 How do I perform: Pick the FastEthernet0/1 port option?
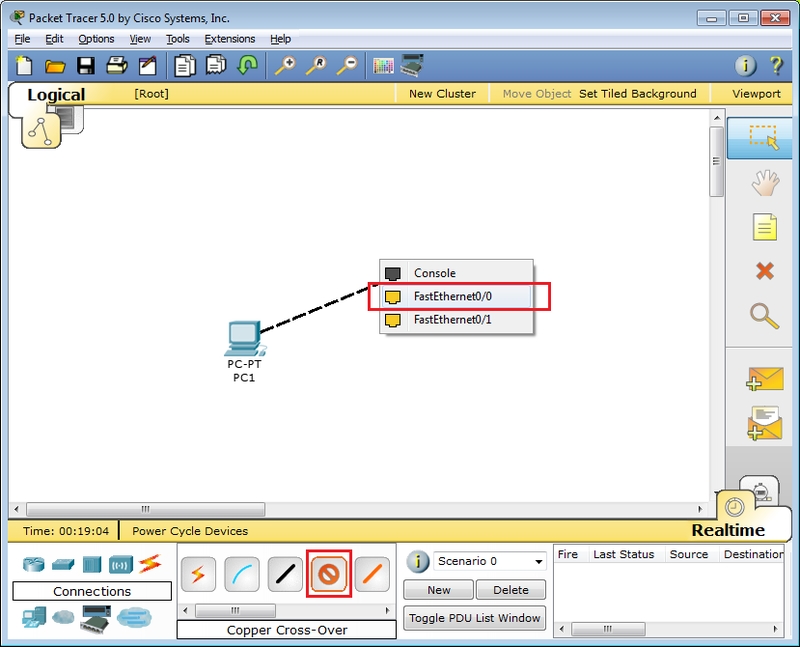(453, 320)
